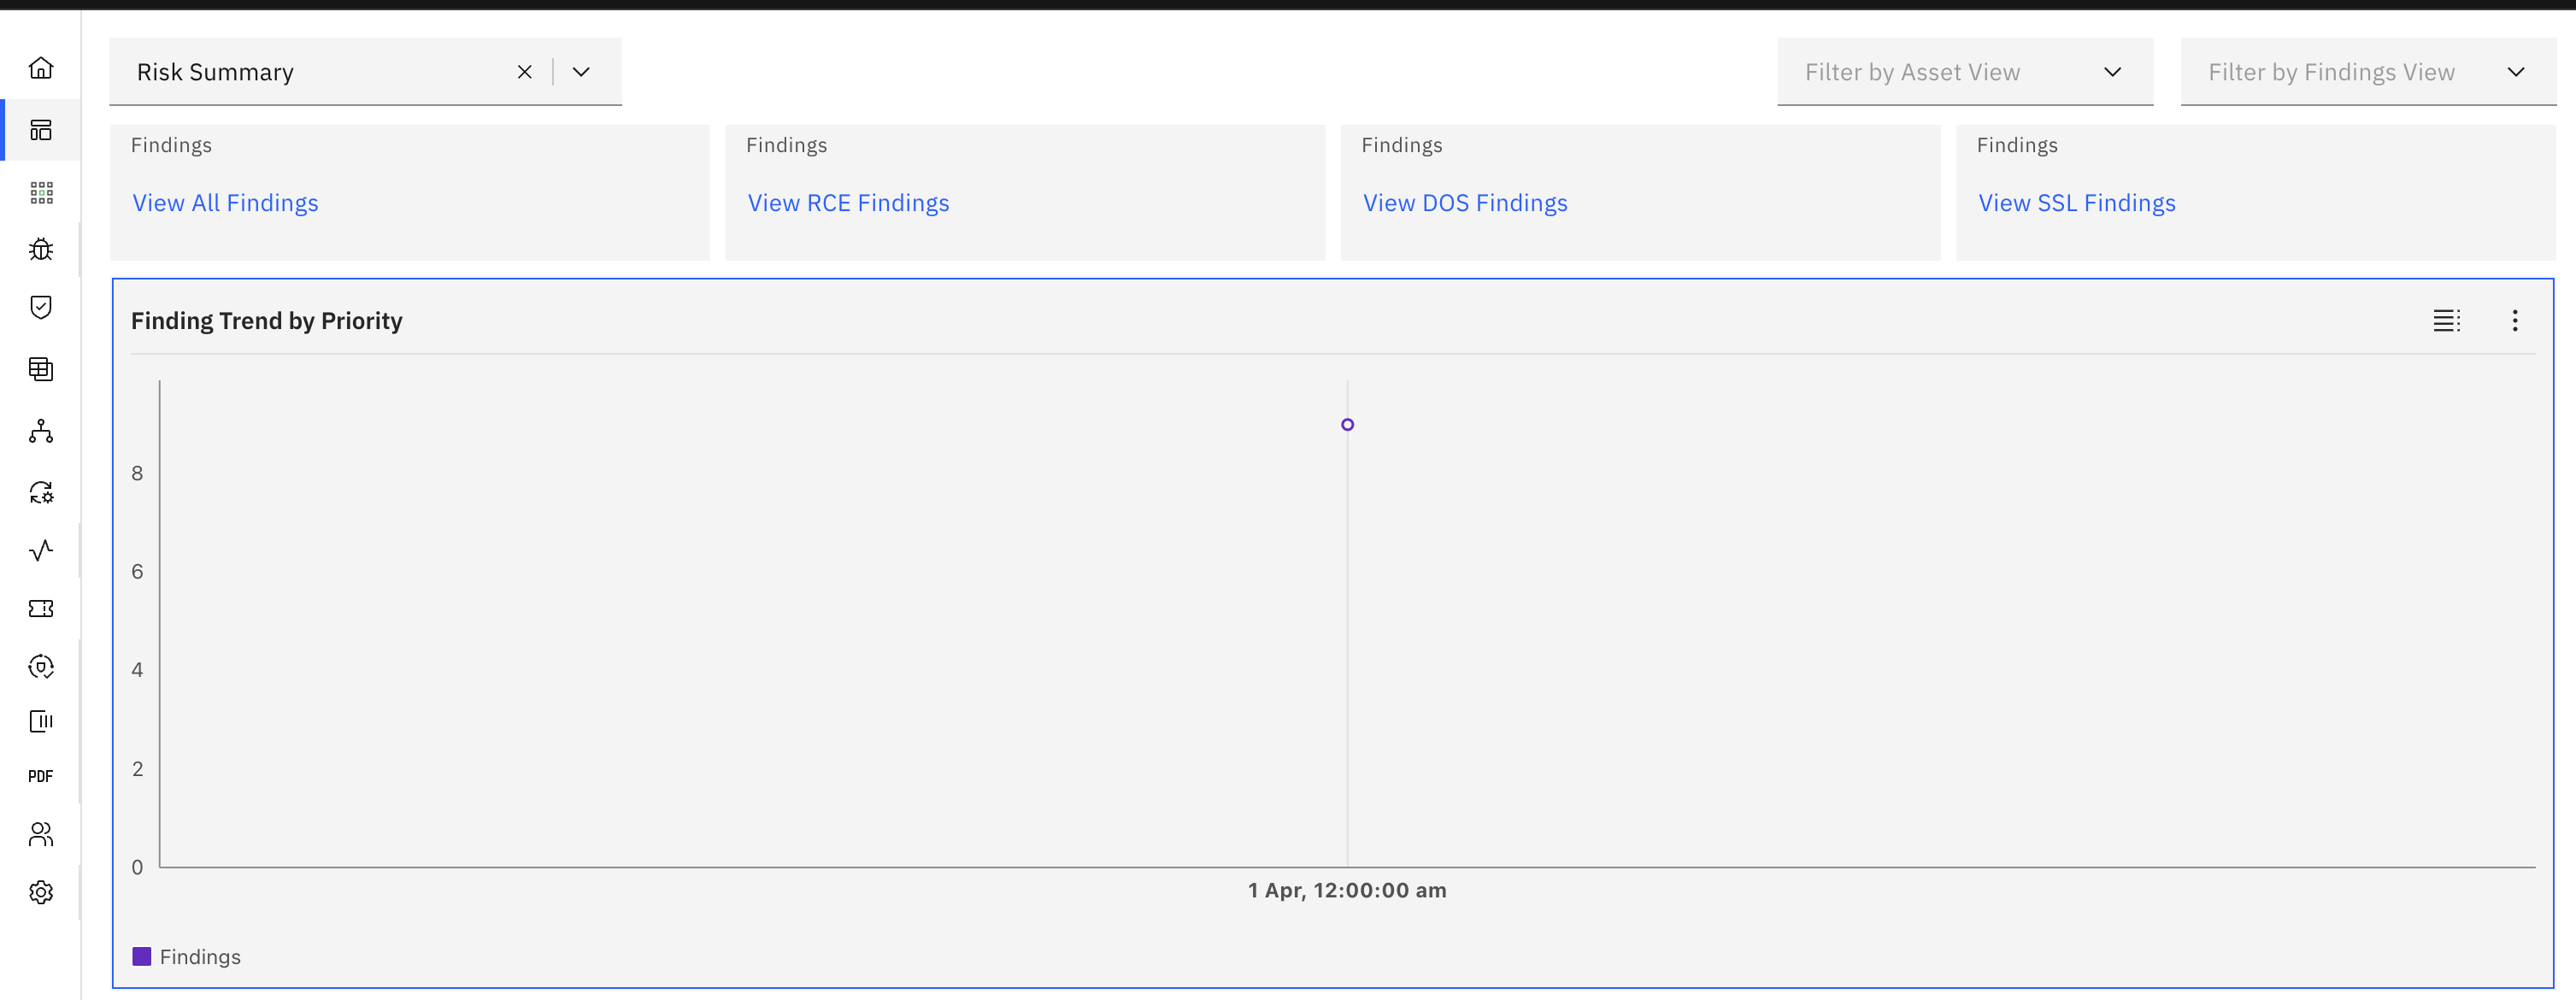This screenshot has width=2576, height=1000.
Task: Click the data point on trend chart
Action: [1347, 425]
